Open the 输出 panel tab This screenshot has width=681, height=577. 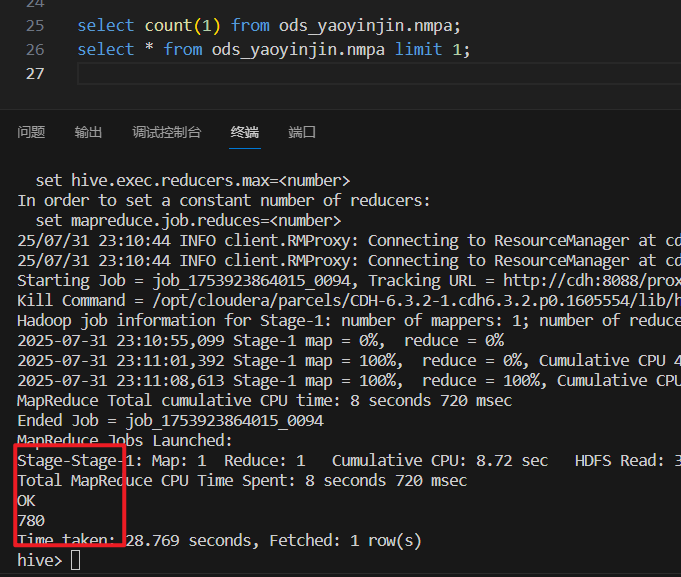click(88, 132)
